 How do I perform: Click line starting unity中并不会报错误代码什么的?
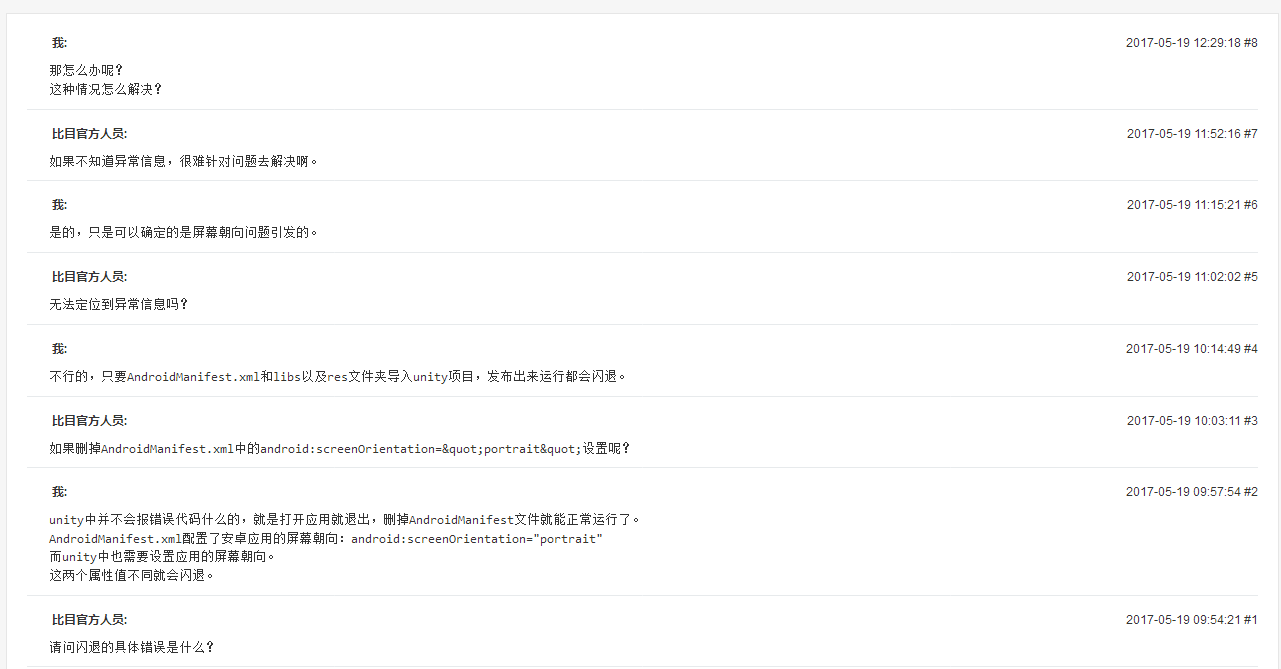pyautogui.click(x=345, y=520)
